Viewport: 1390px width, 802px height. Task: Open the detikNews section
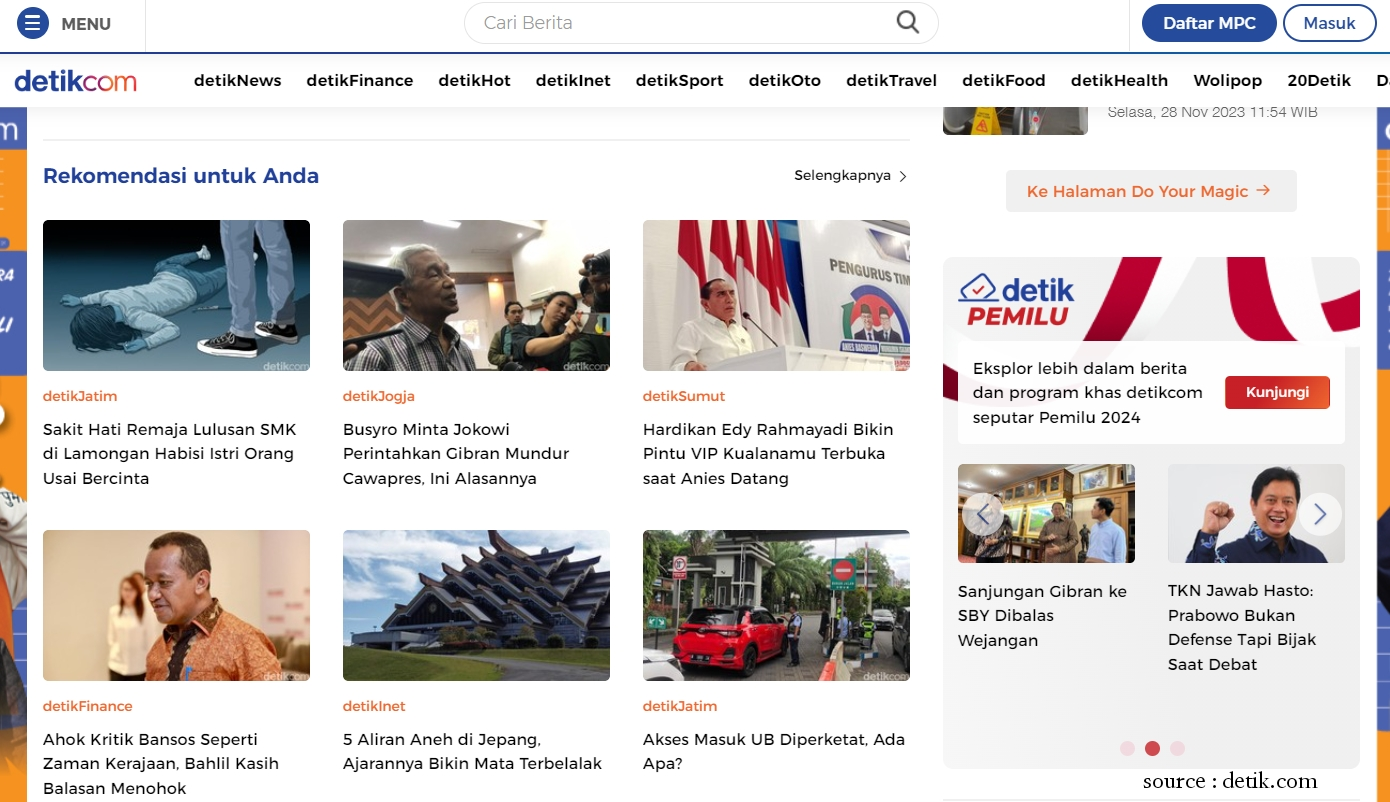point(238,81)
